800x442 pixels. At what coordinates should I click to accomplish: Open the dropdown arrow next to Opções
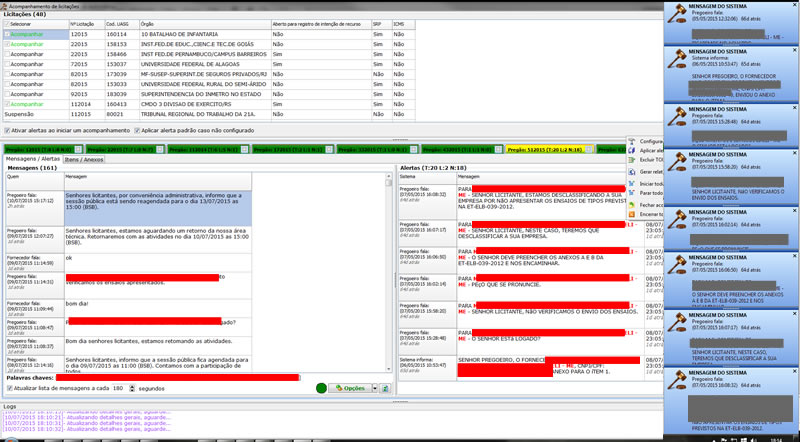pos(372,387)
